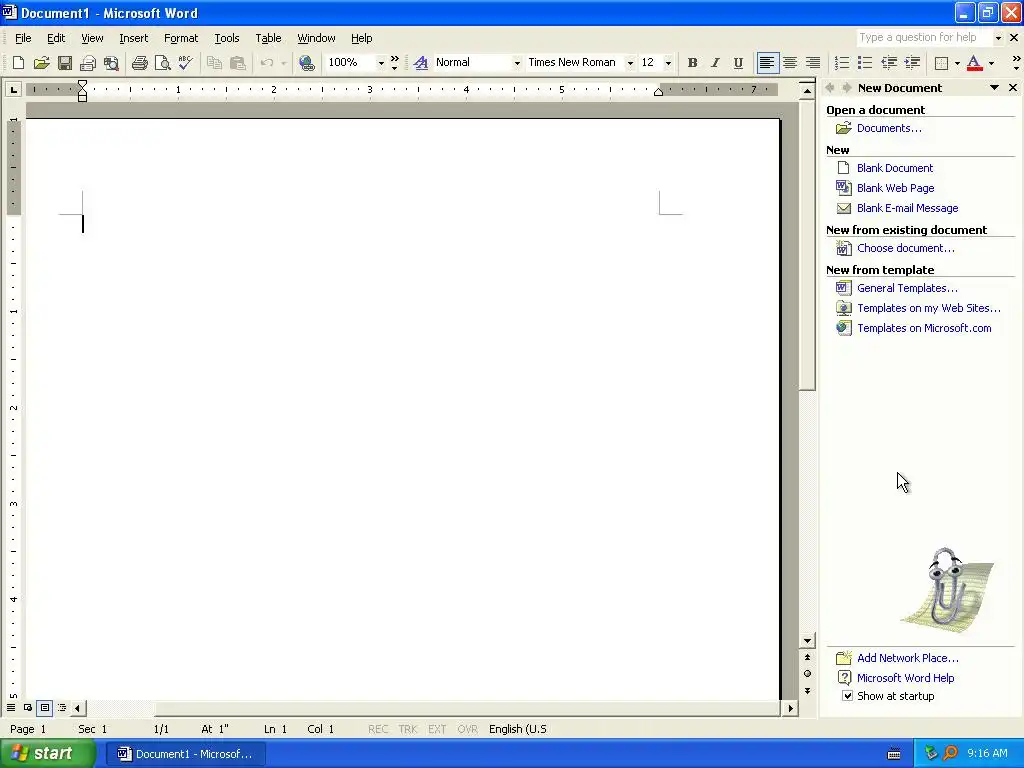
Task: Toggle OVR overtype mode in status bar
Action: pyautogui.click(x=468, y=729)
